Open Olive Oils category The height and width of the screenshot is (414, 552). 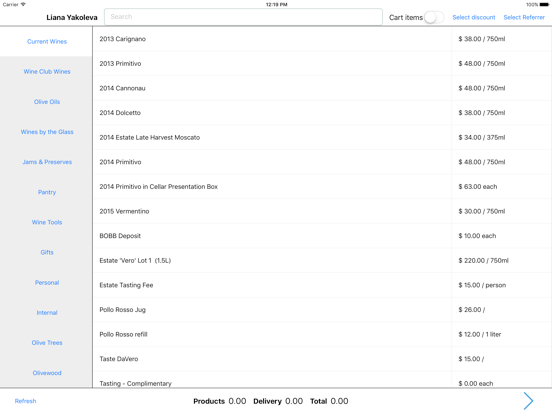point(47,102)
